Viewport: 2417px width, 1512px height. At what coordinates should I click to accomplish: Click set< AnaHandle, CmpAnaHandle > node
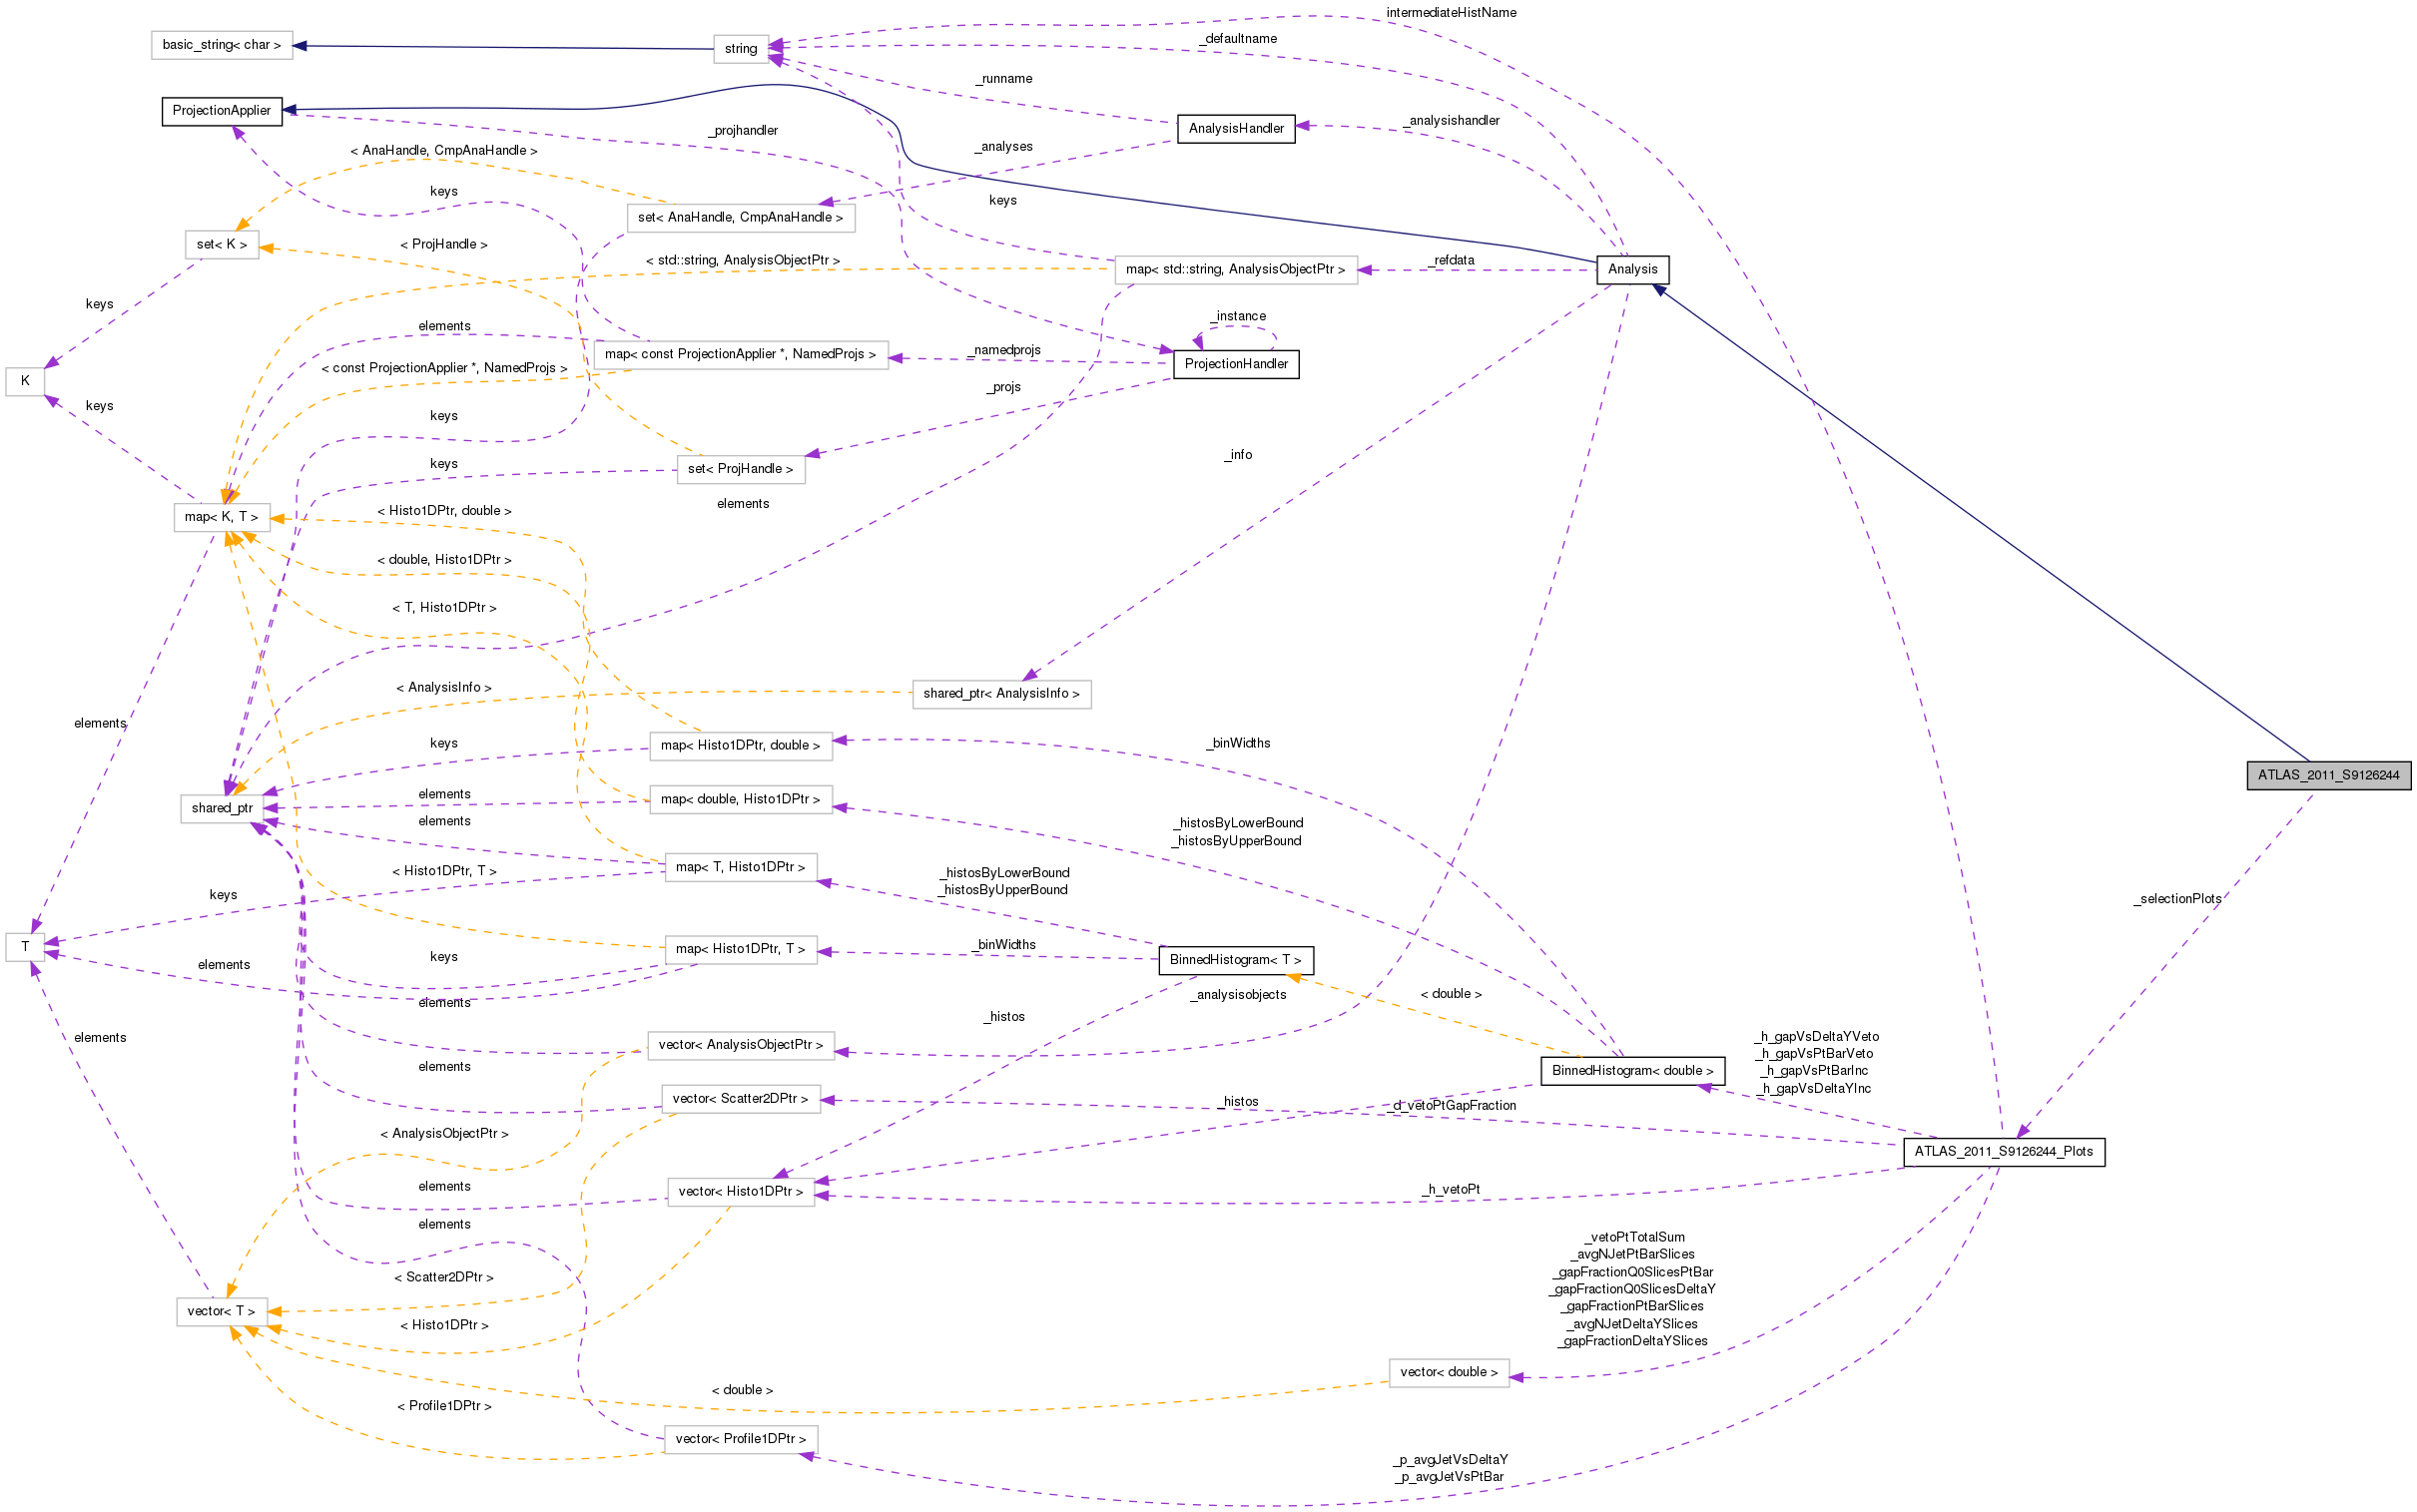pos(740,218)
